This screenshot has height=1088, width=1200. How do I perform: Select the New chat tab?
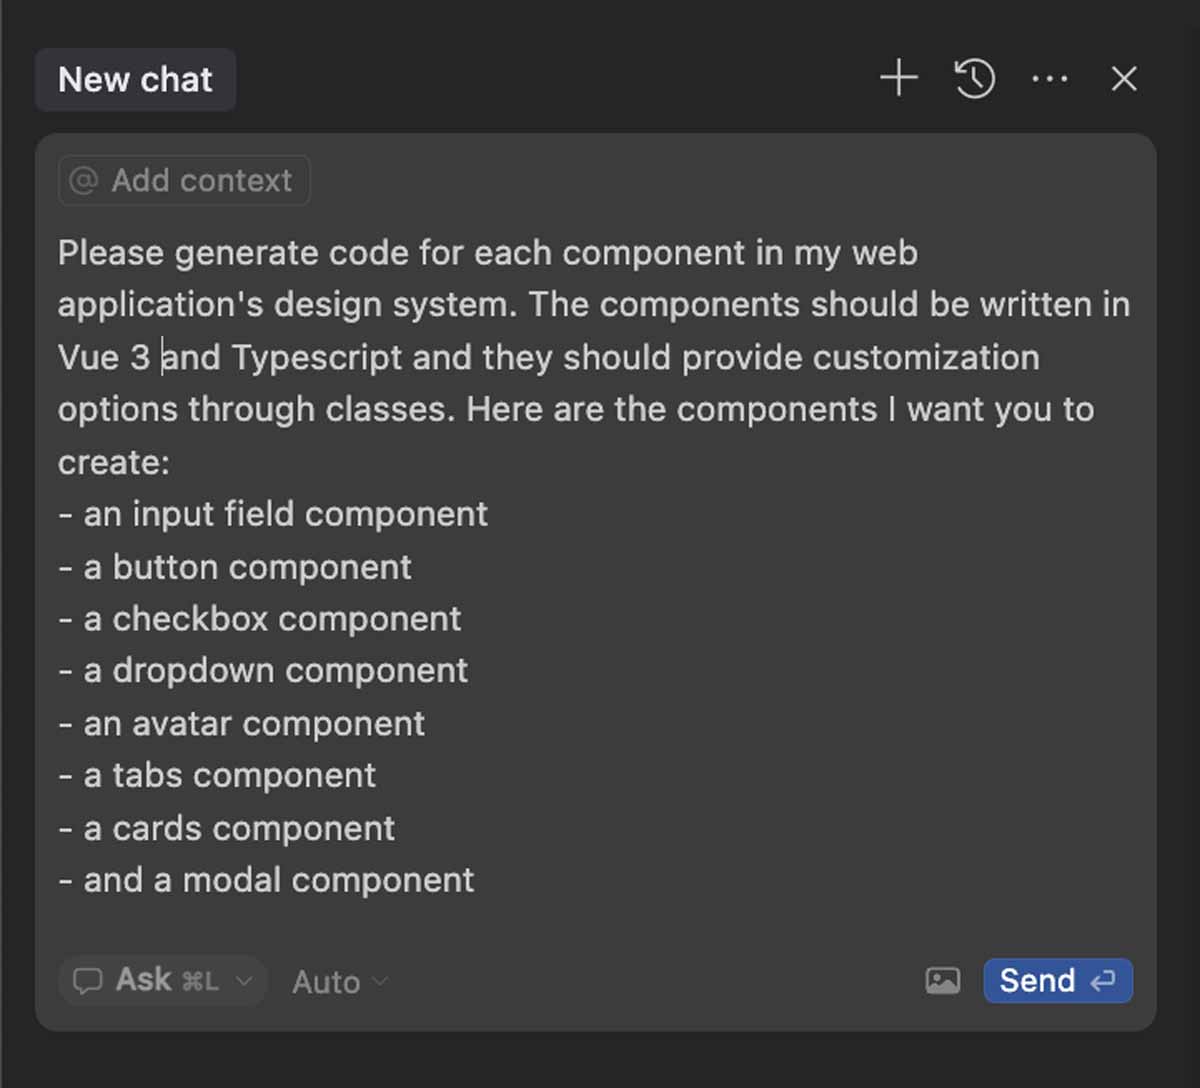[135, 80]
